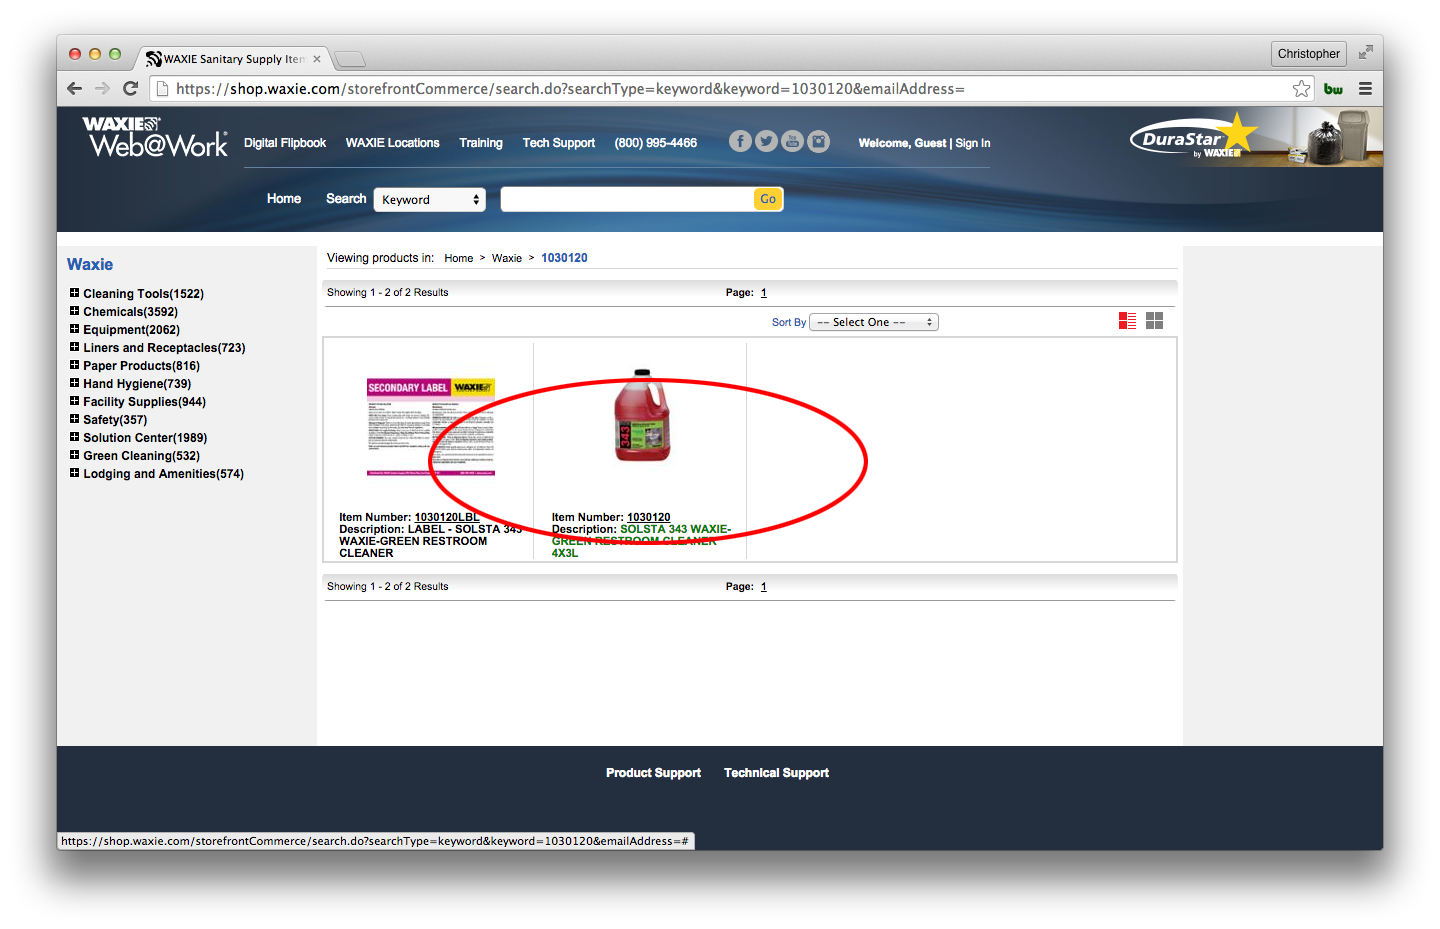Select the WAXIE Sanitary Supply browser tab
This screenshot has width=1440, height=929.
pos(232,59)
